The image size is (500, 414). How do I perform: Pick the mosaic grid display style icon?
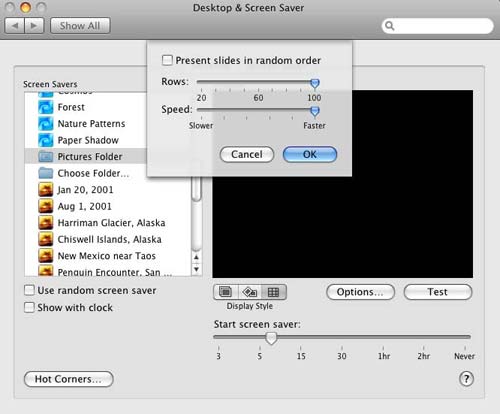[x=274, y=292]
